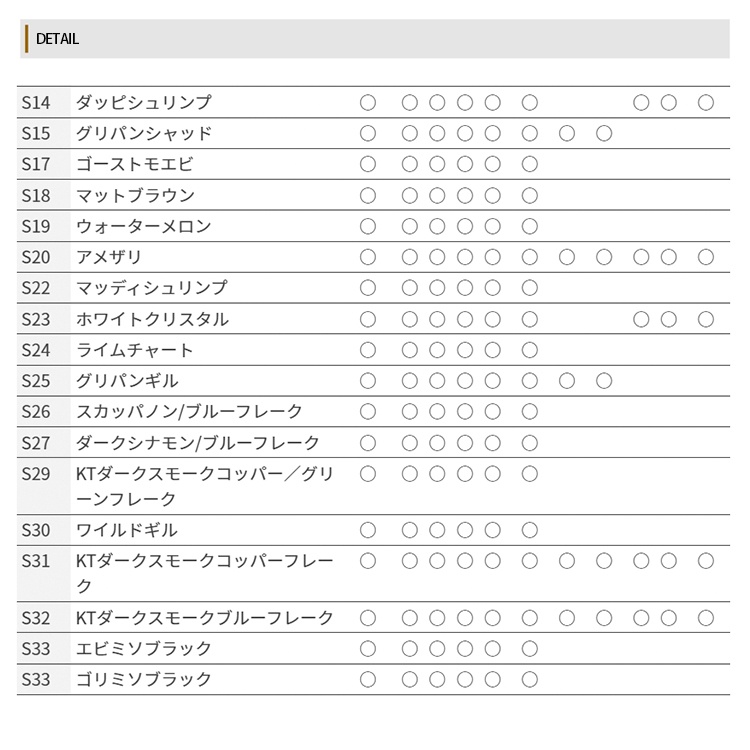Click the last circle in the S20 アメザリ row
This screenshot has width=750, height=750.
pos(706,257)
